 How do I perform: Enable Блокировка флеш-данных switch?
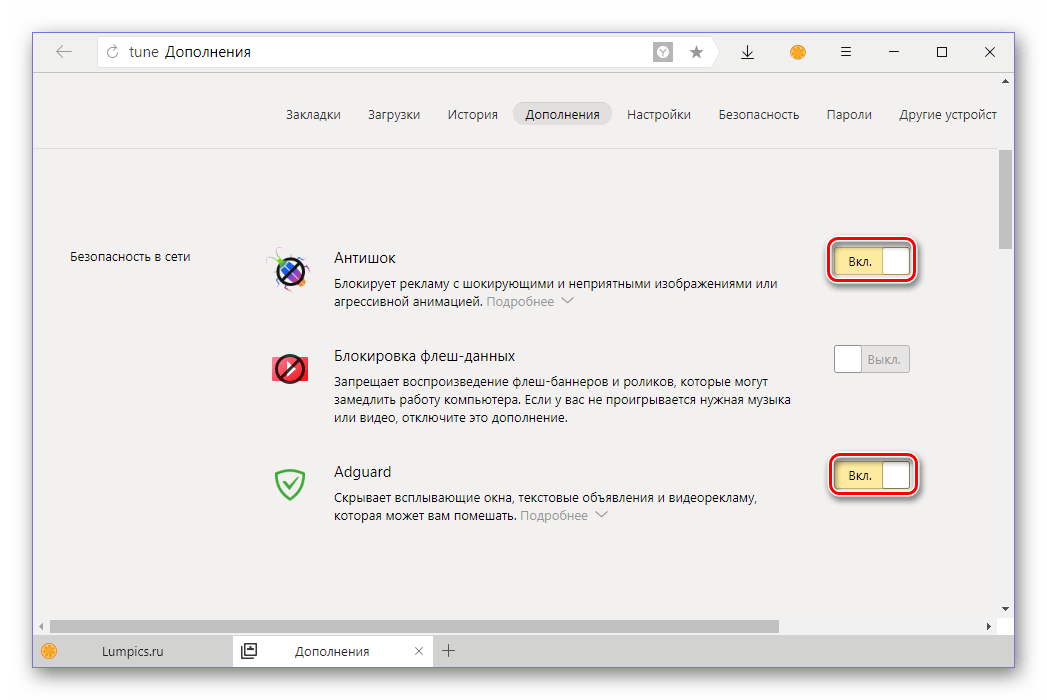(x=871, y=359)
